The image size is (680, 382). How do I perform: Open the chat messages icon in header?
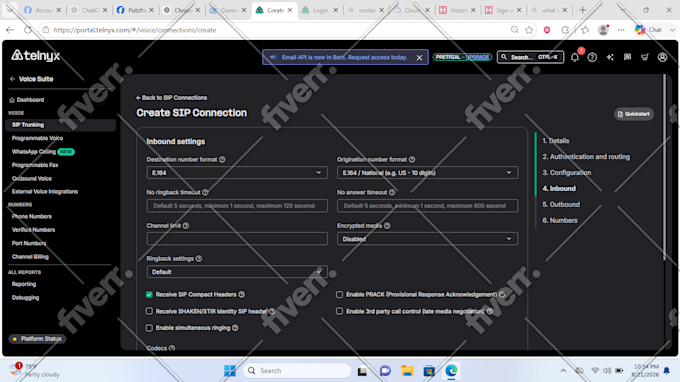[627, 57]
